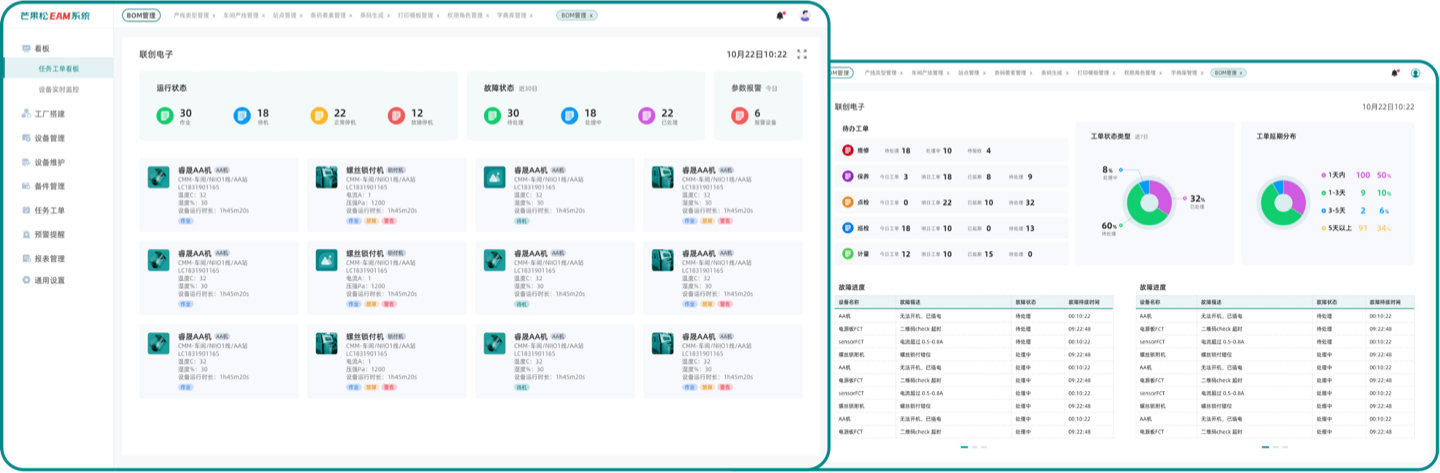1440x473 pixels.
Task: Switch to 条码生成 tab in right window
Action: [x=1050, y=73]
